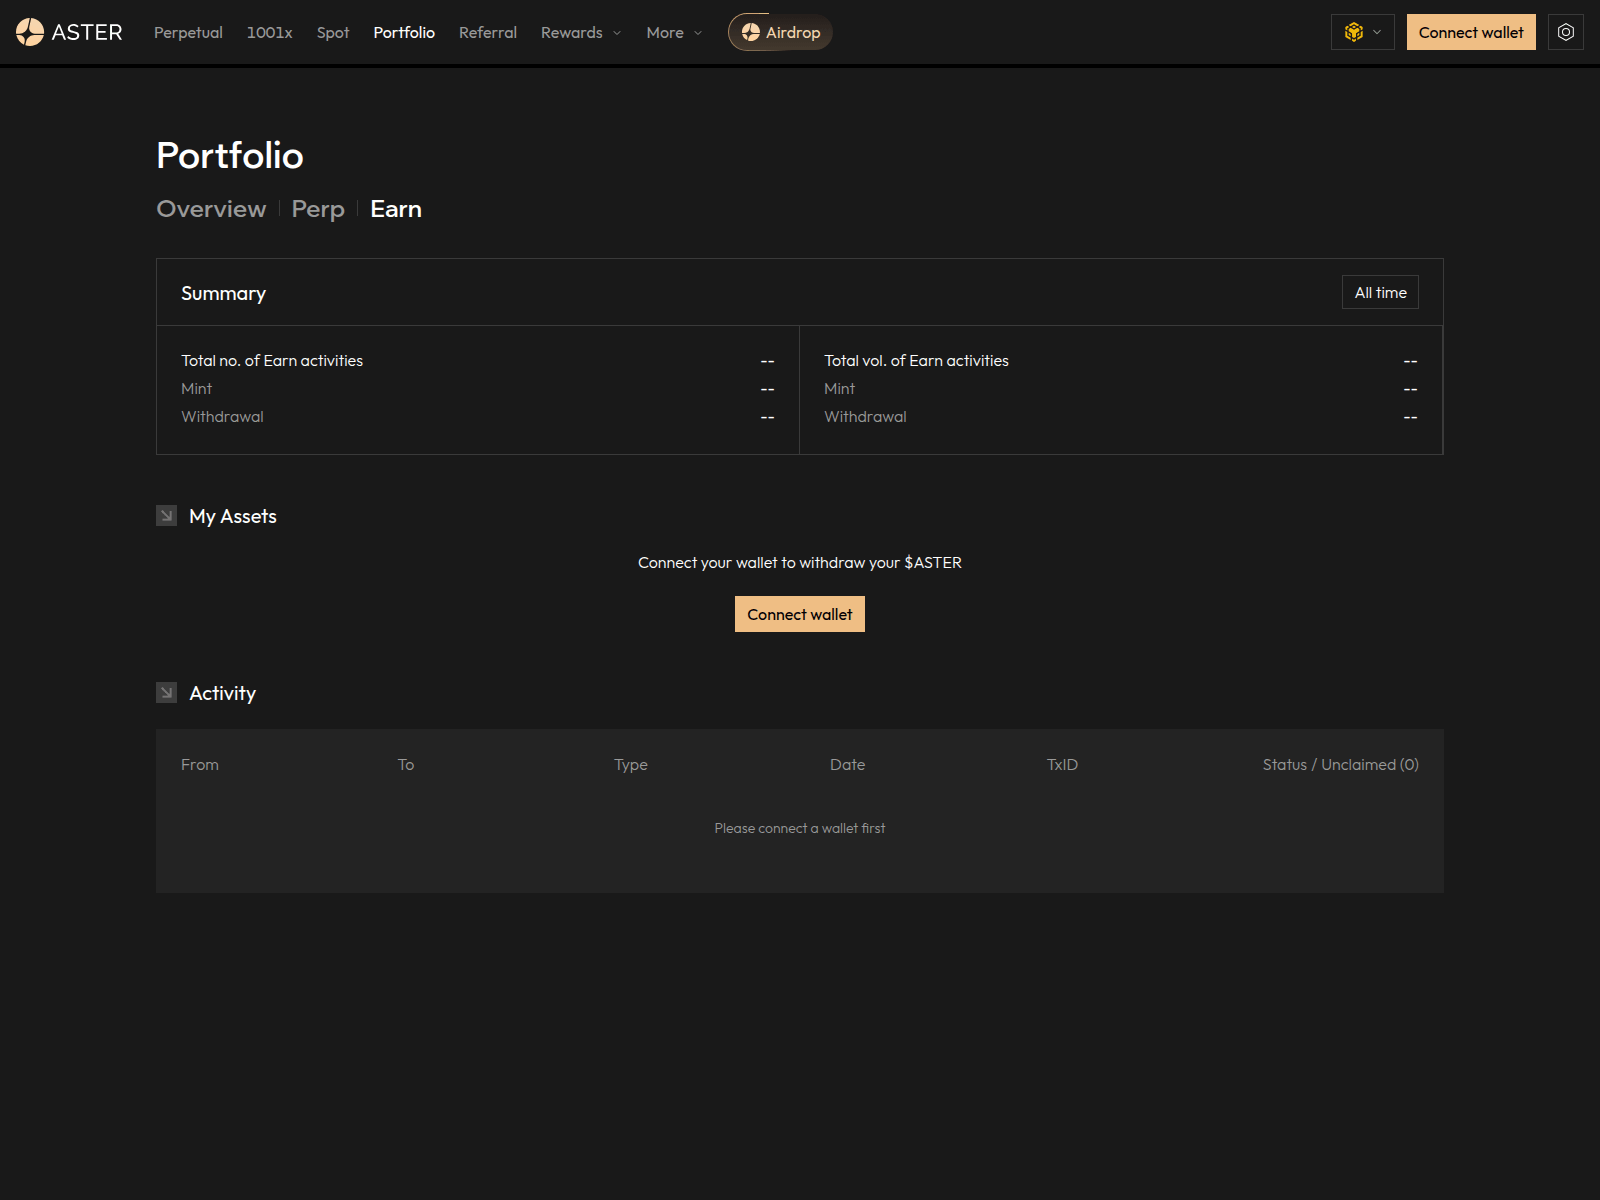Viewport: 1600px width, 1200px height.
Task: Collapse the Activity section arrow icon
Action: coord(166,691)
